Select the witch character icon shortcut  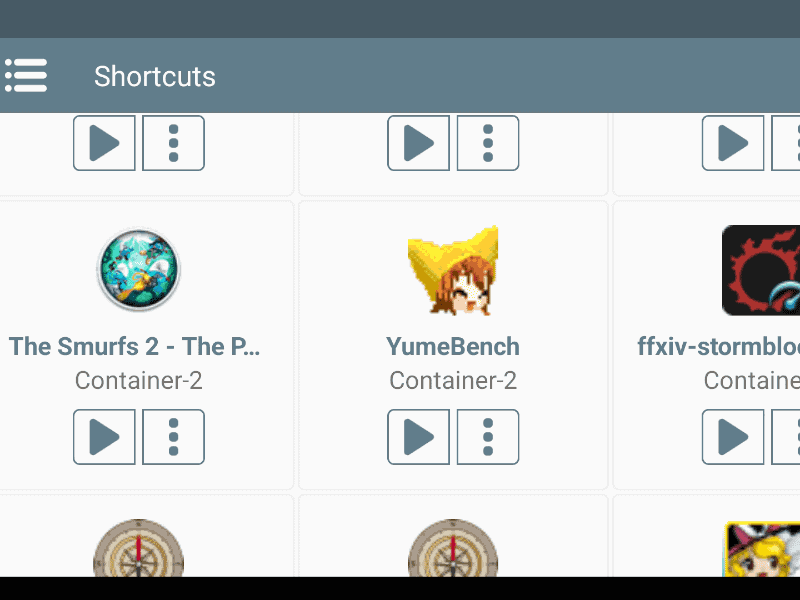762,552
